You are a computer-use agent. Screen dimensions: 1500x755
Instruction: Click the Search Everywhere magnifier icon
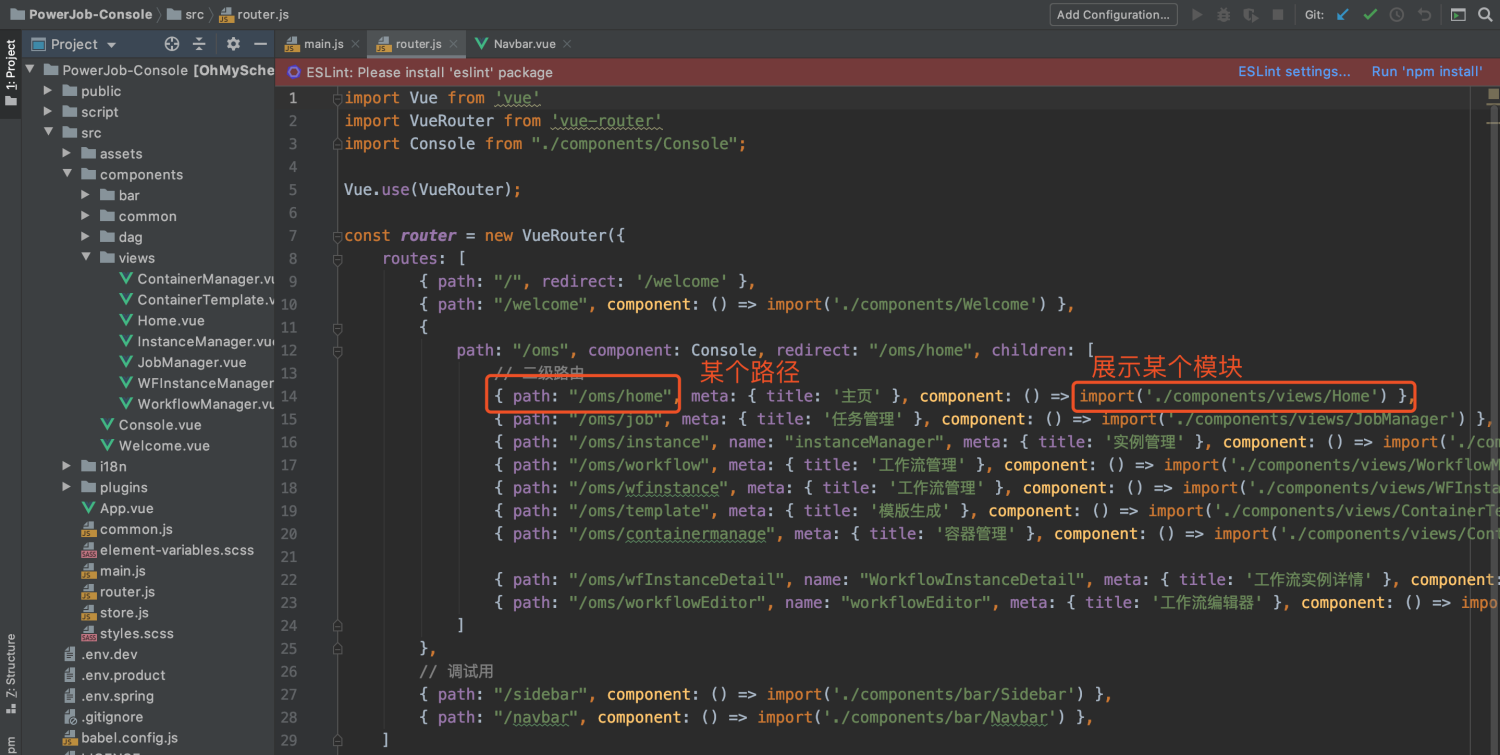point(1485,15)
